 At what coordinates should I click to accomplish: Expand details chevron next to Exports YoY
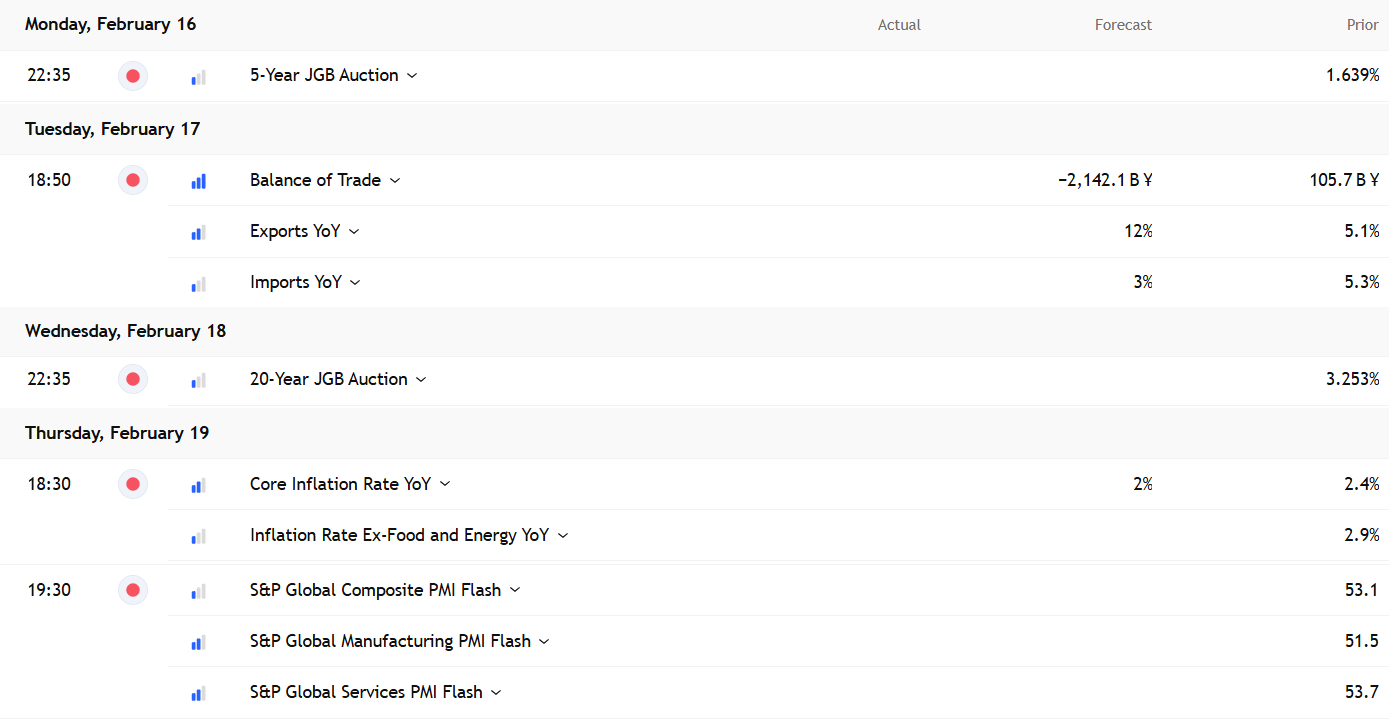point(354,232)
